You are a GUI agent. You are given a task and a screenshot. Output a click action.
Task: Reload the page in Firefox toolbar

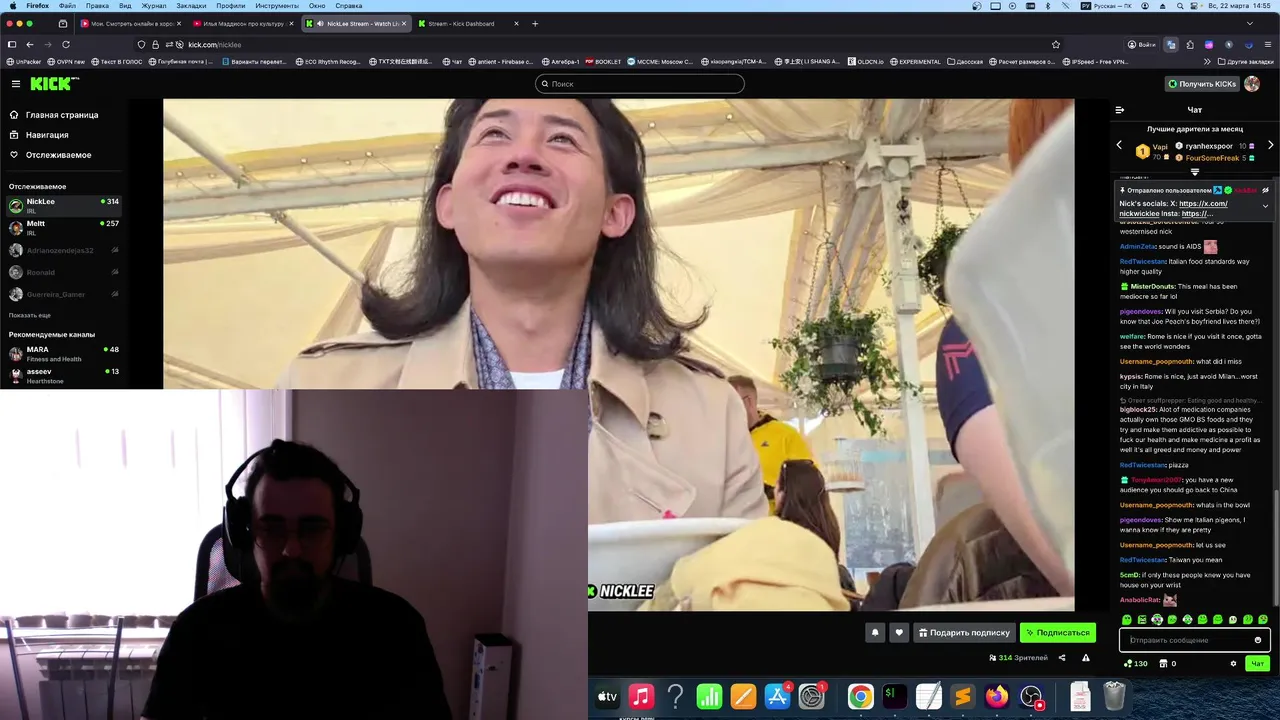tap(66, 44)
